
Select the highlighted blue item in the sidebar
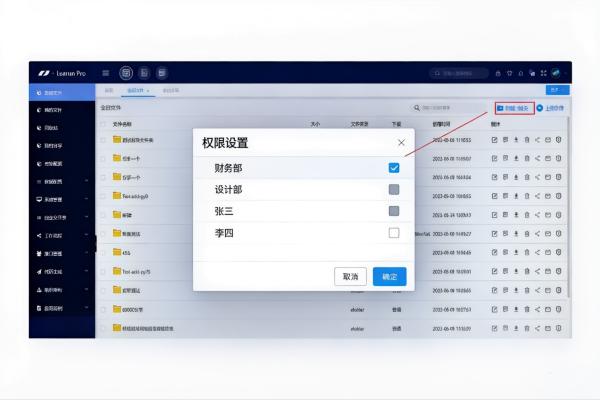[x=62, y=93]
